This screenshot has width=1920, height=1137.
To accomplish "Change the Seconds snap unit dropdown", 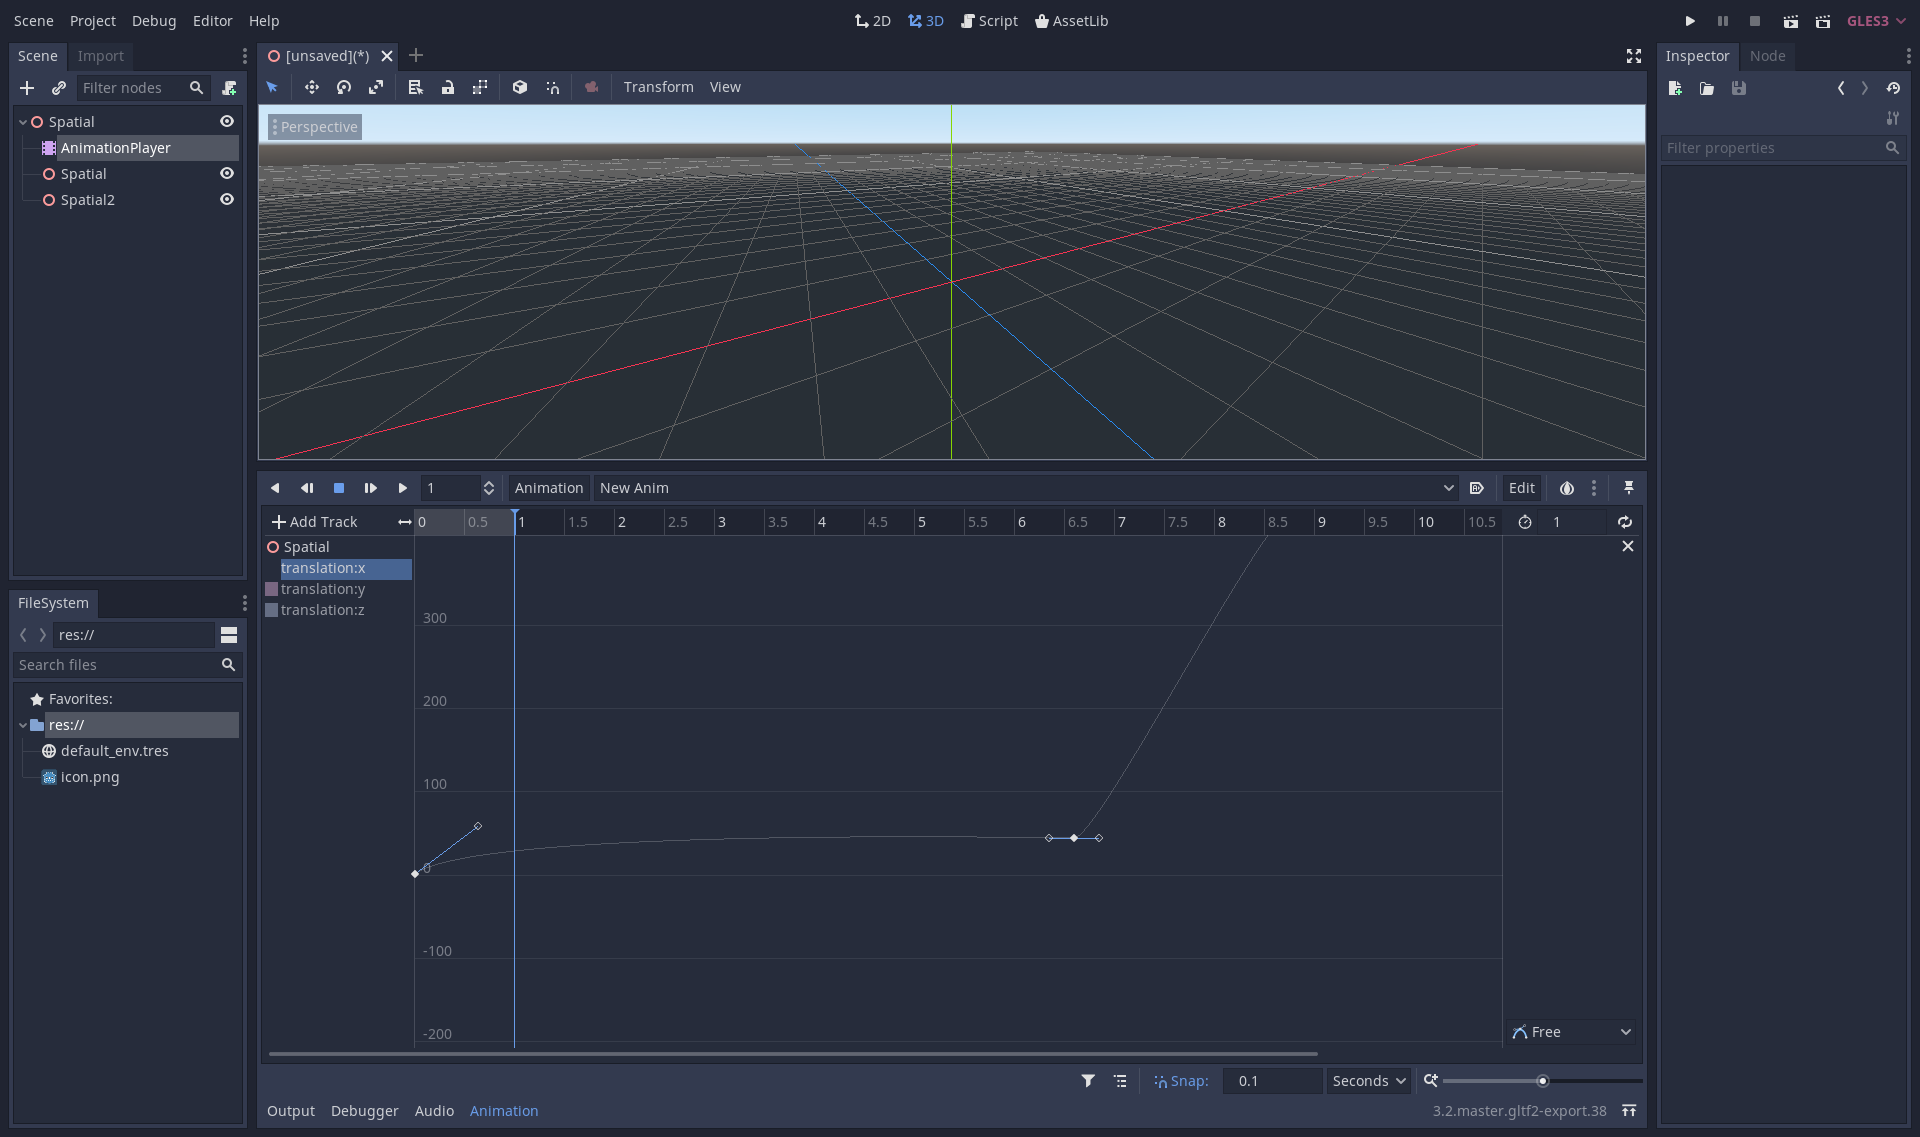I will click(x=1367, y=1080).
